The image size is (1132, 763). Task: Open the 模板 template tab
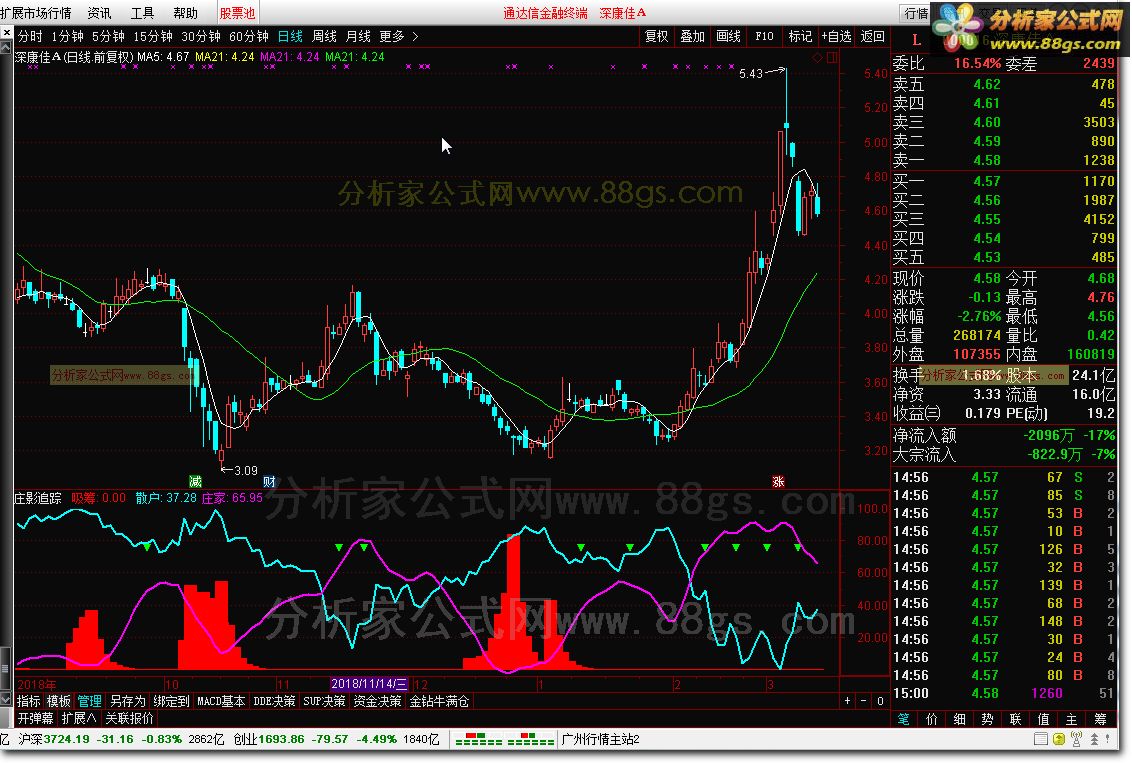[x=58, y=701]
